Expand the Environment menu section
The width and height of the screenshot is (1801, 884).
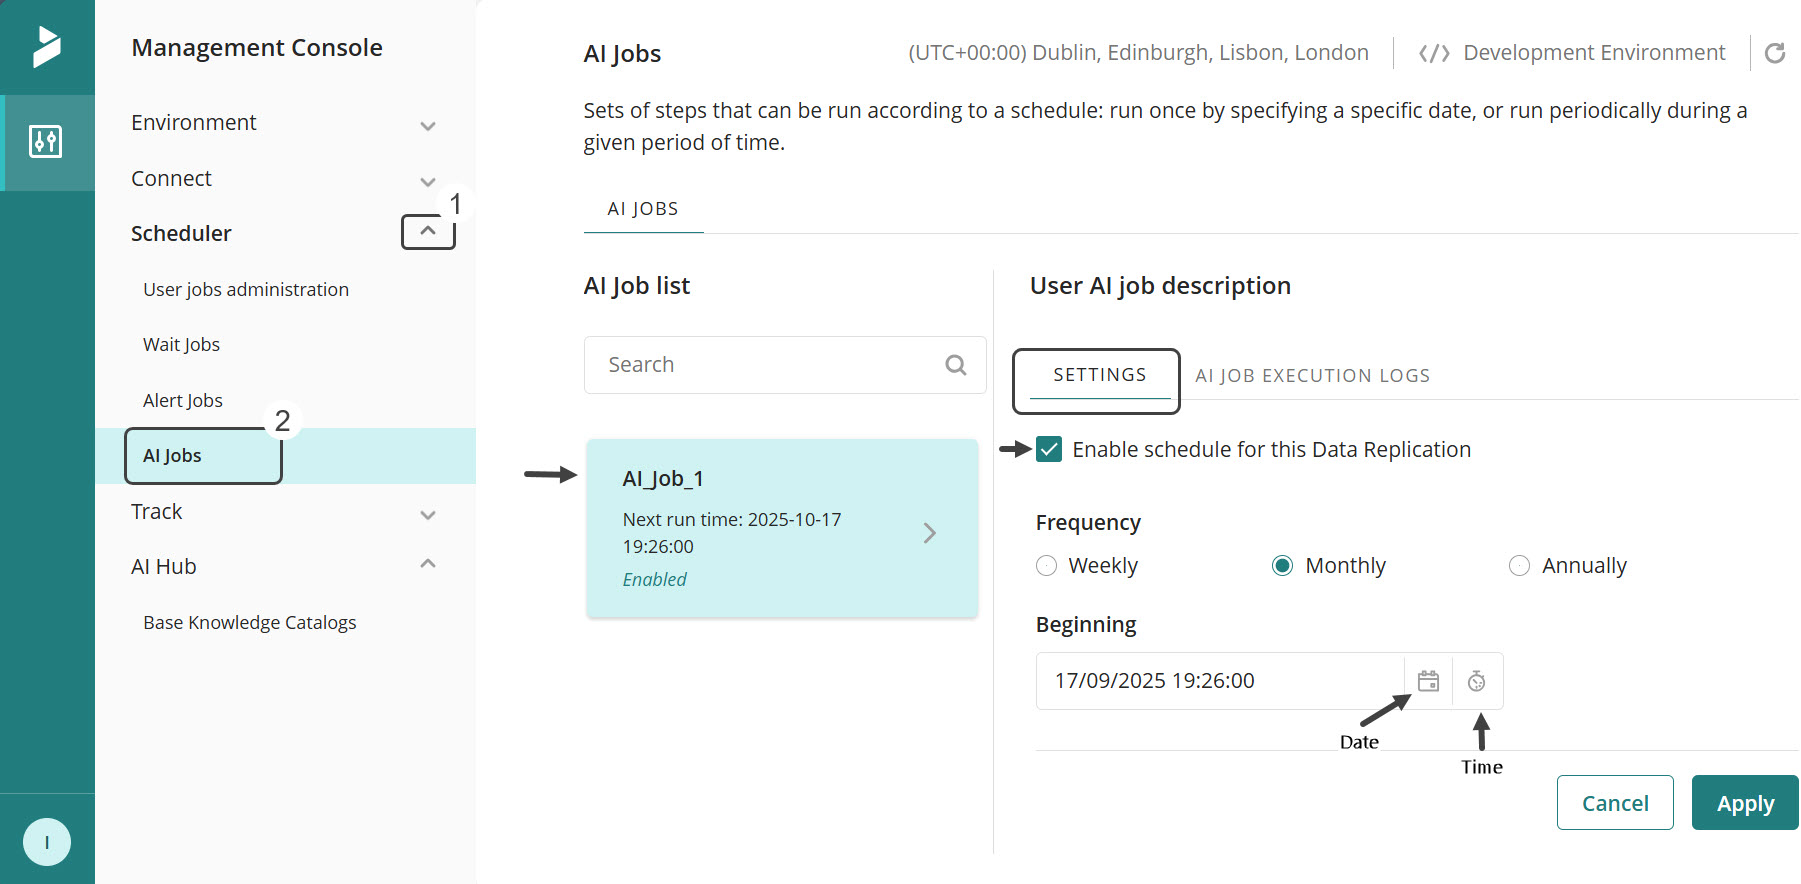click(428, 125)
